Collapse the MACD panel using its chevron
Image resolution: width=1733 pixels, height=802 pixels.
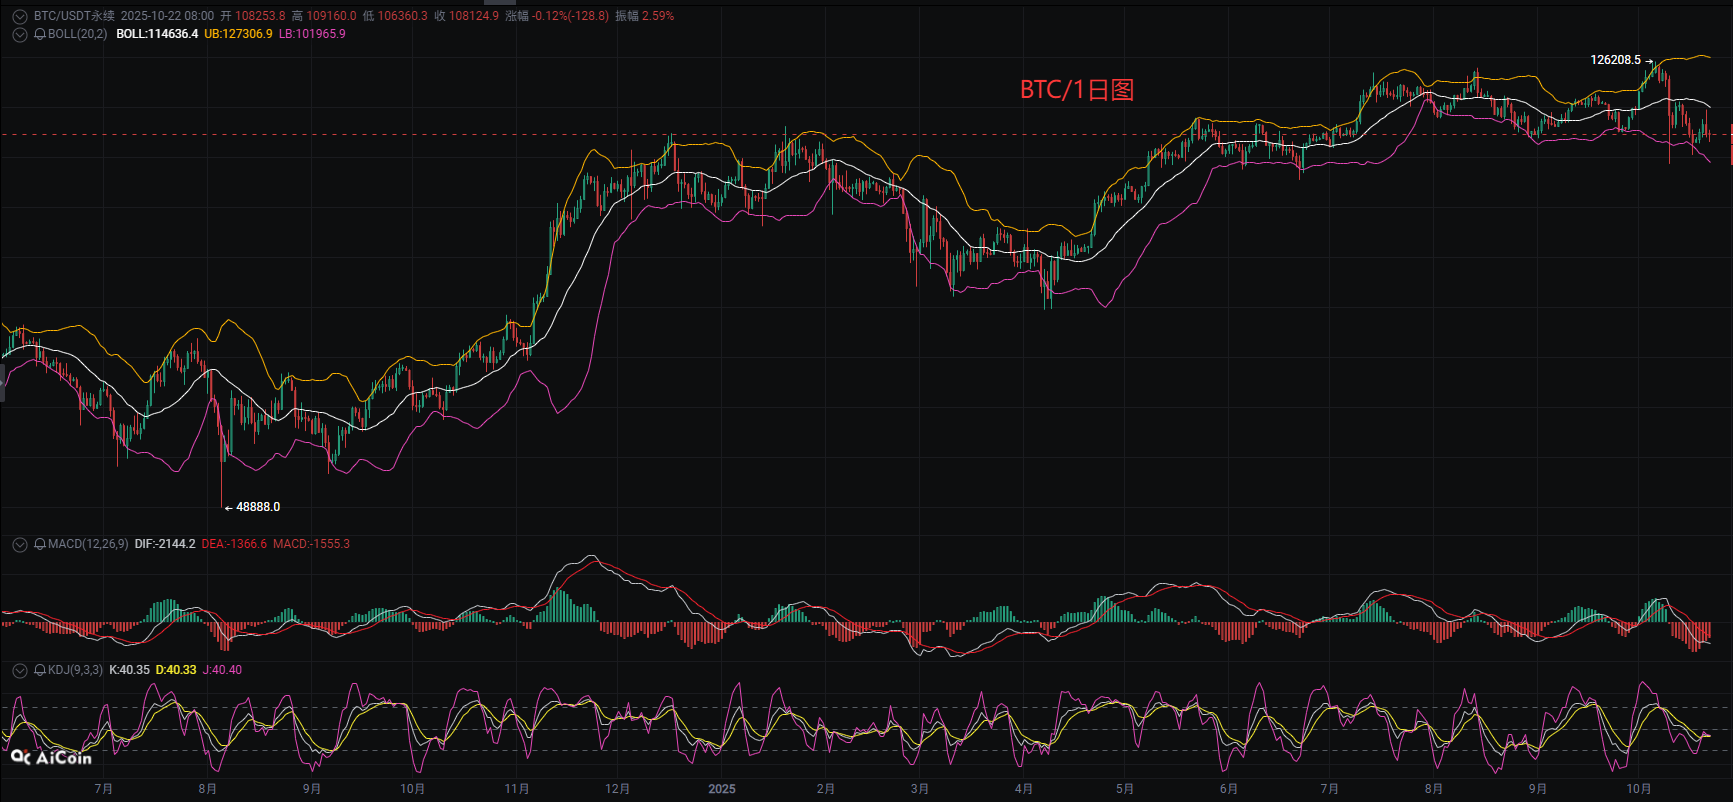(19, 544)
